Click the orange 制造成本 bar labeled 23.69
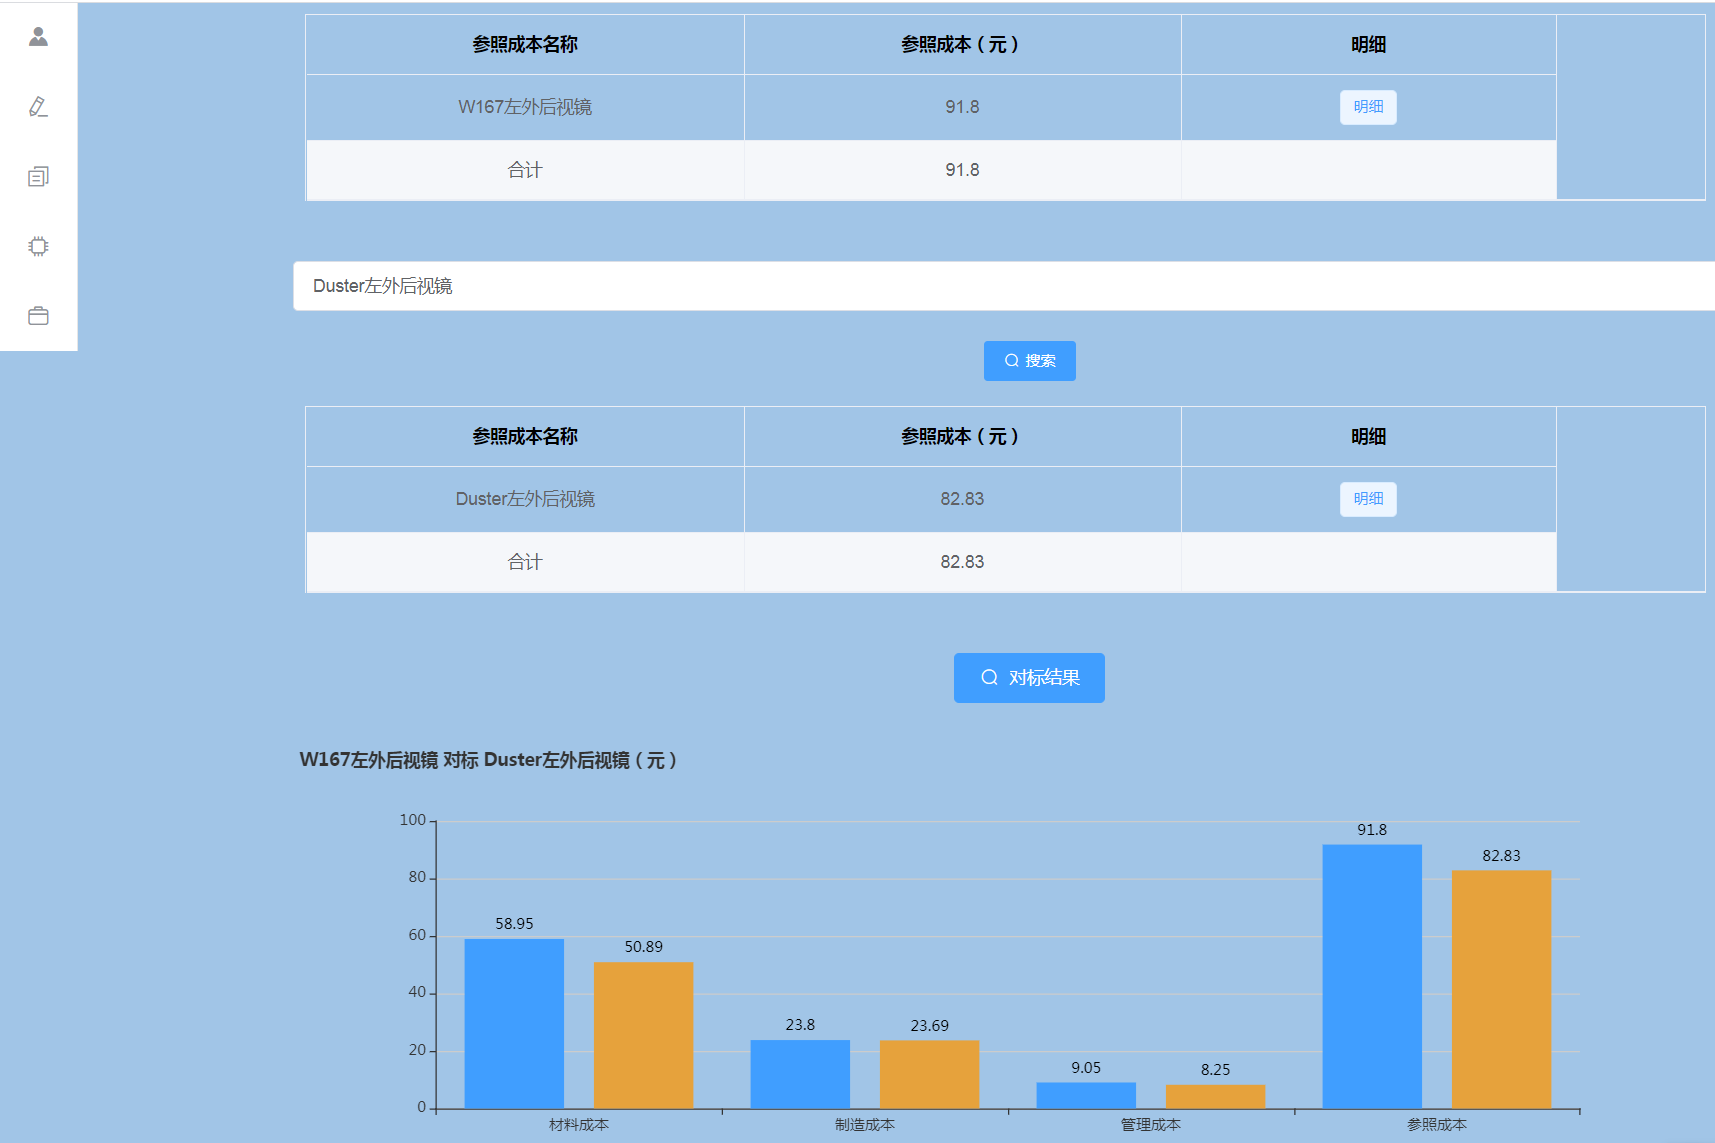The image size is (1715, 1143). click(x=929, y=1075)
